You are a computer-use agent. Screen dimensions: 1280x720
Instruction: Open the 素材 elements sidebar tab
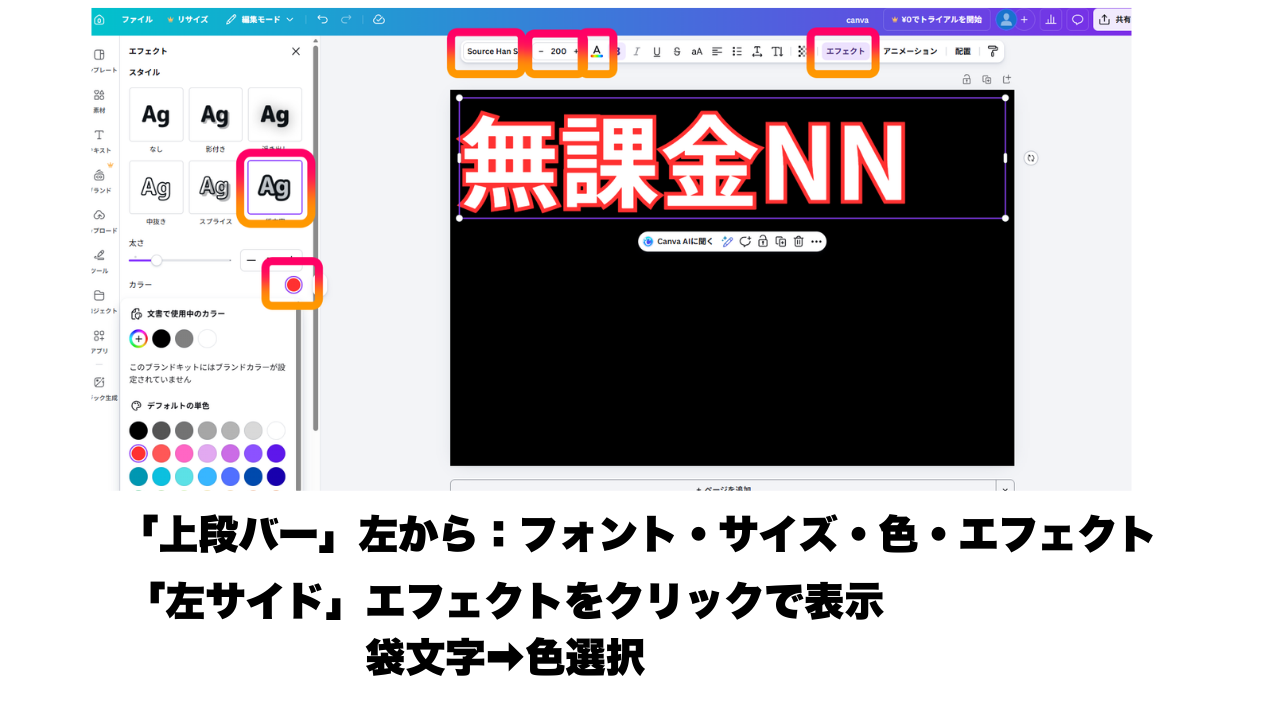tap(99, 101)
